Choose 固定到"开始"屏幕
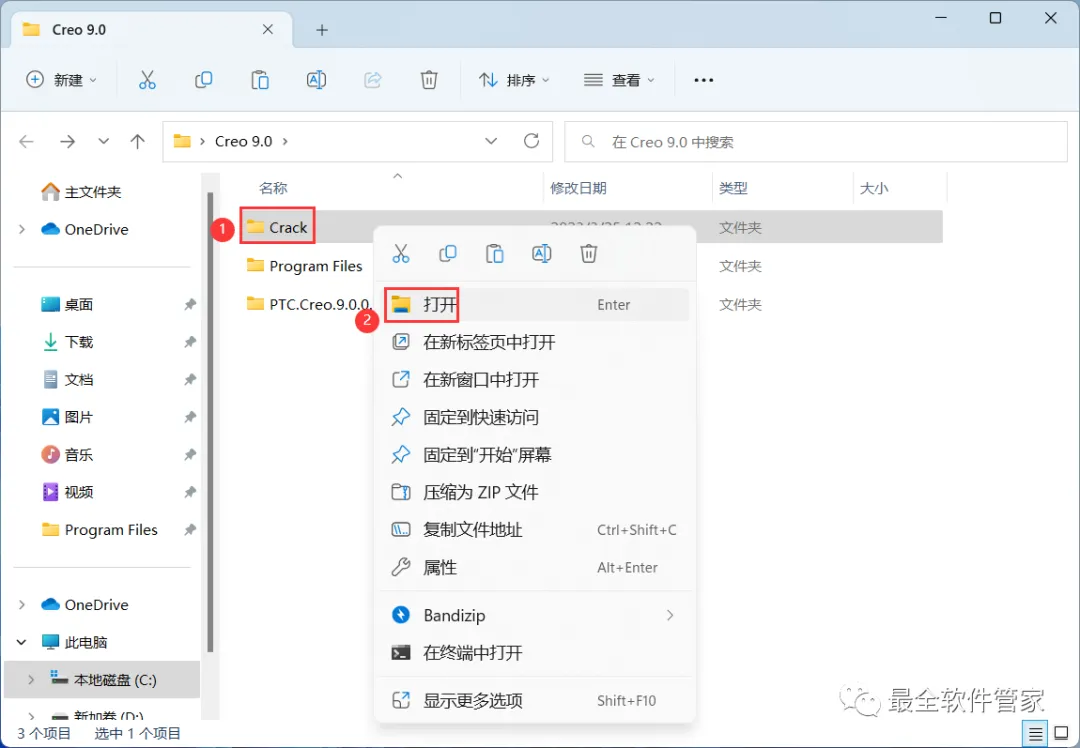 tap(534, 455)
